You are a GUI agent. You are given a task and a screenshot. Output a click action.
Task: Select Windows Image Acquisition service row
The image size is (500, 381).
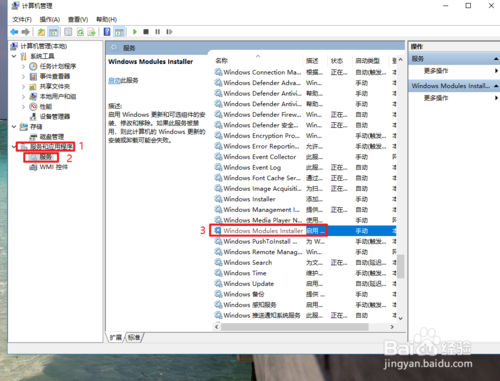tap(305, 189)
